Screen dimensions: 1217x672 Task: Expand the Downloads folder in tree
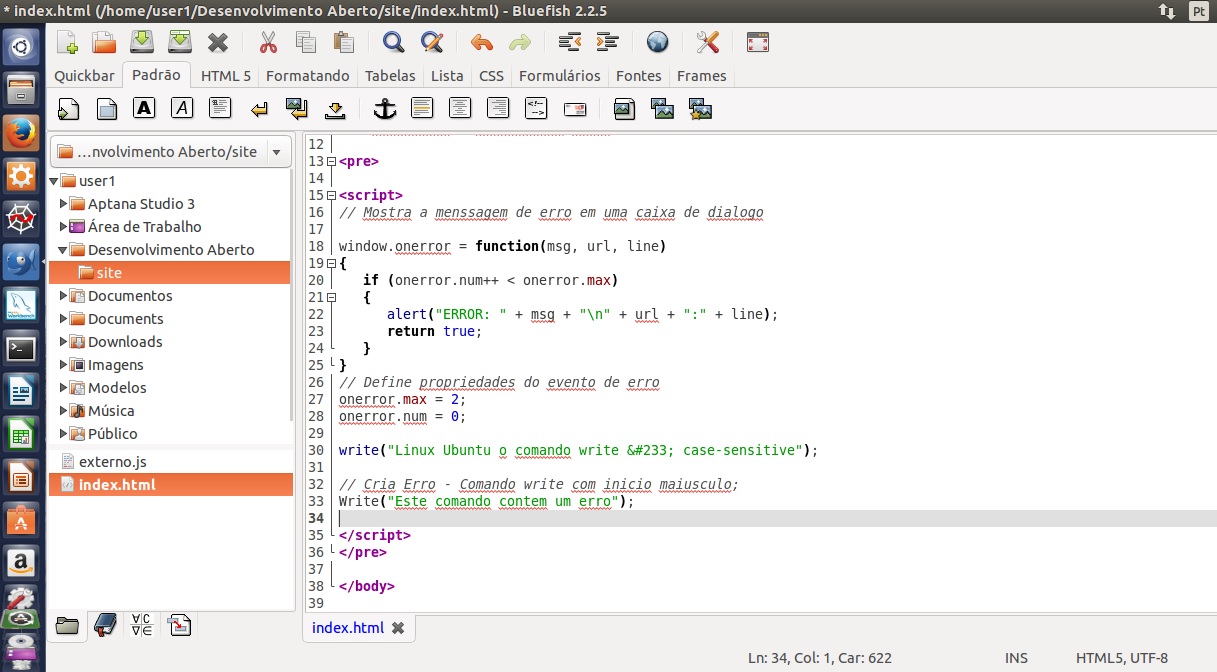[64, 342]
